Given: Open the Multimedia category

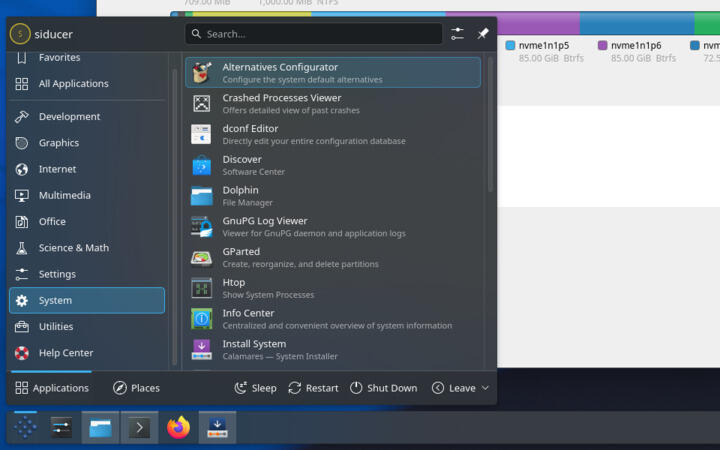Looking at the screenshot, I should click(87, 195).
